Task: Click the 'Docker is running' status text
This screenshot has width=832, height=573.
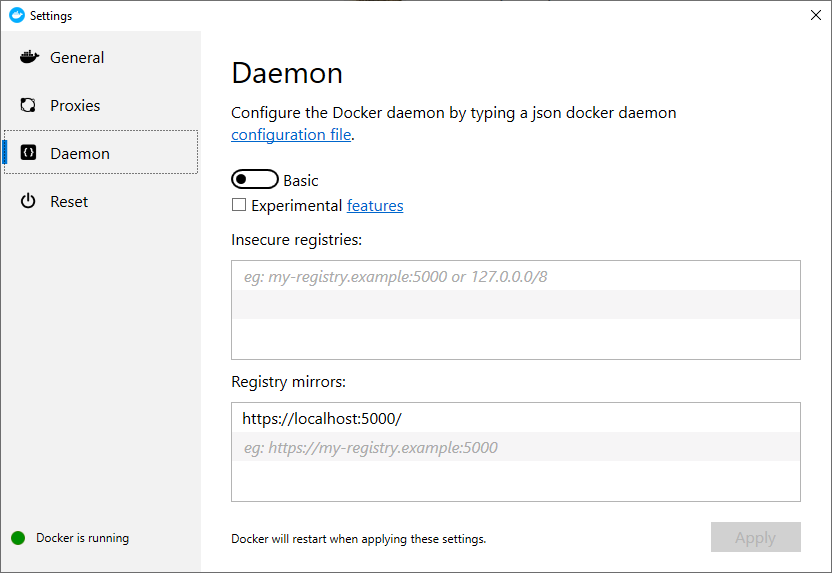Action: [82, 538]
